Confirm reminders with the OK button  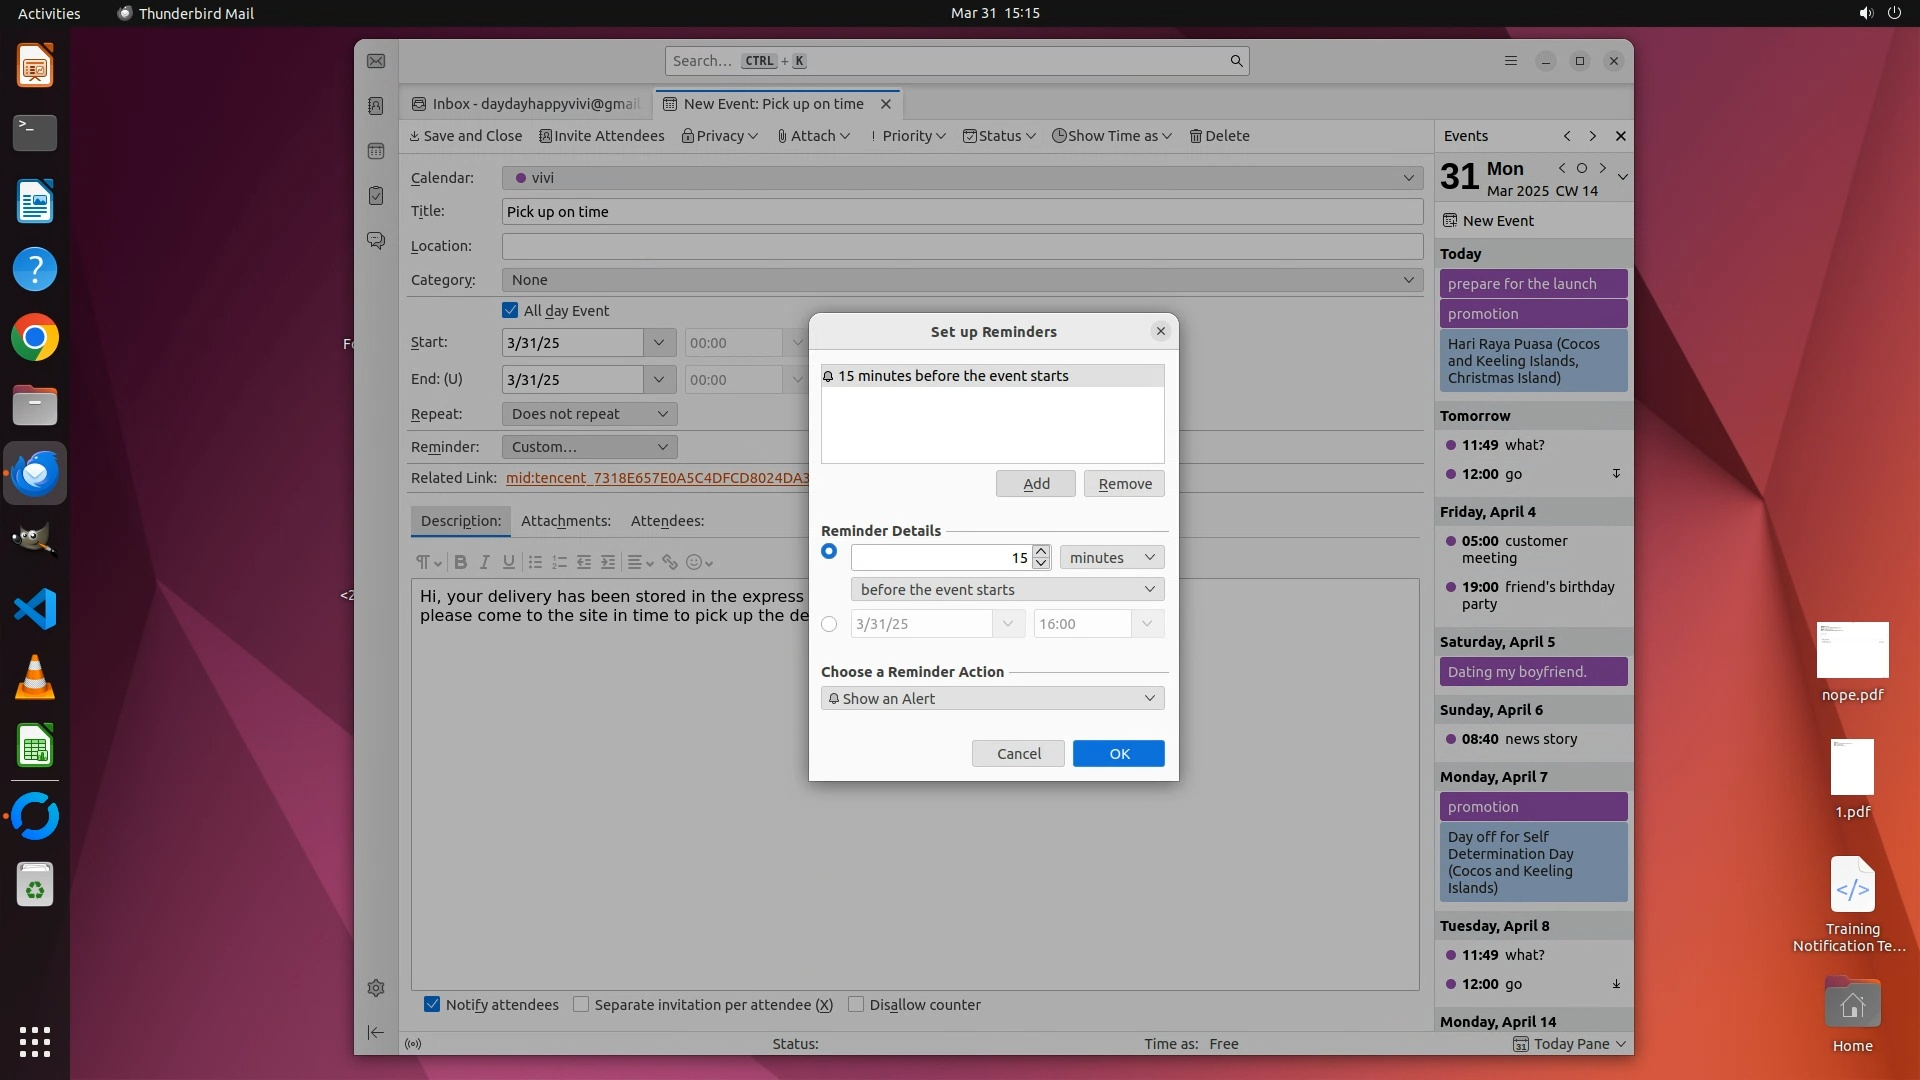[1118, 754]
